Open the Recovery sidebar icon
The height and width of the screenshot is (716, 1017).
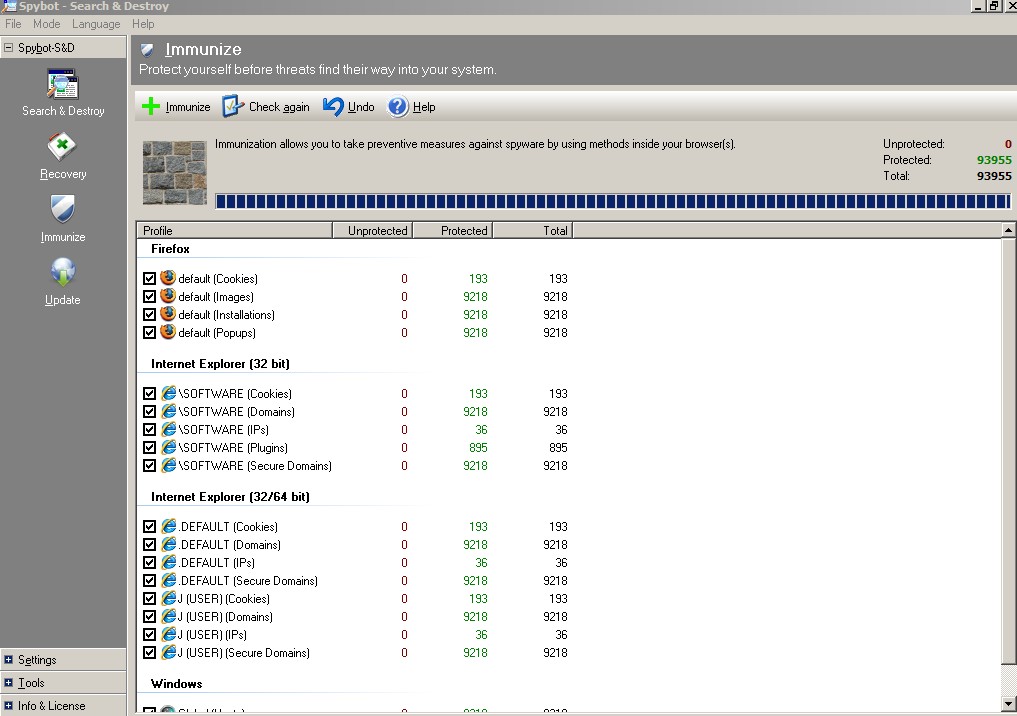tap(62, 147)
